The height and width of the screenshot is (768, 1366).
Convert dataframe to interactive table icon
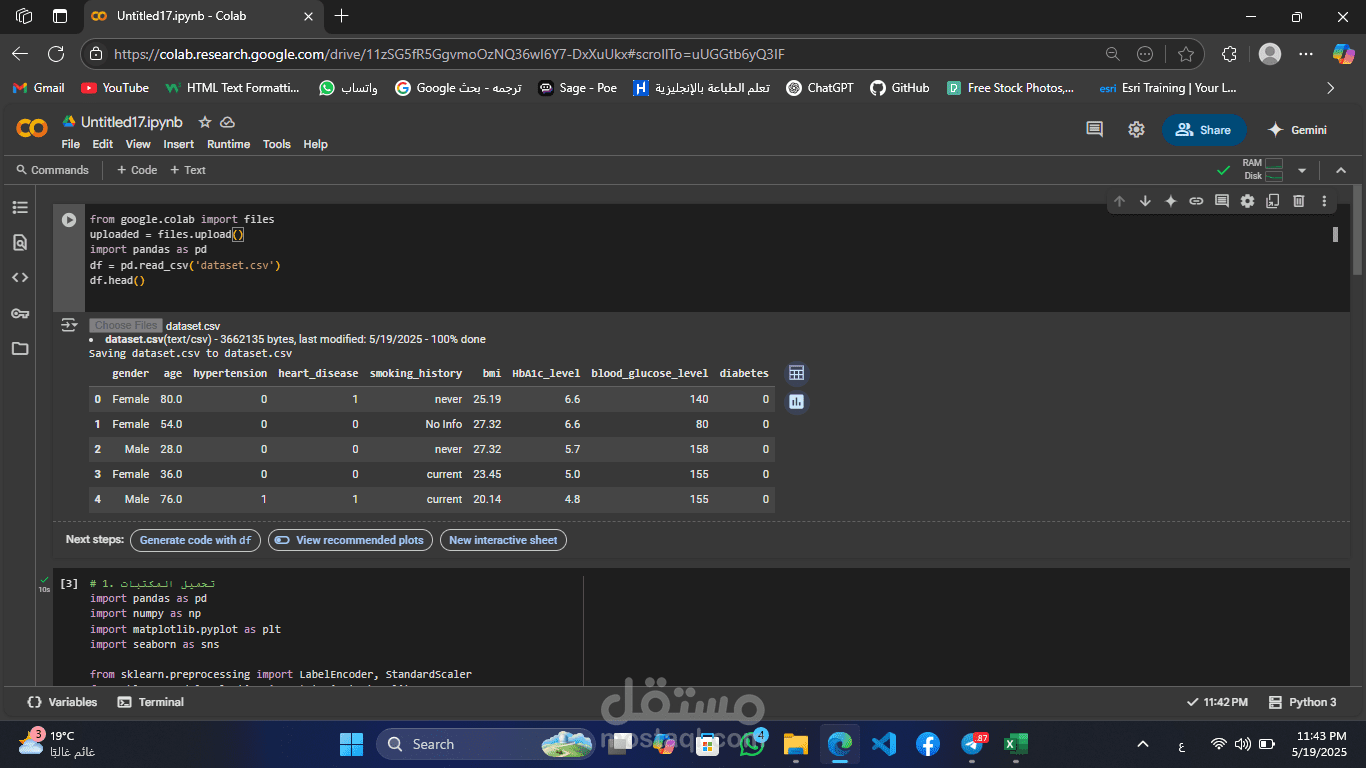coord(796,373)
